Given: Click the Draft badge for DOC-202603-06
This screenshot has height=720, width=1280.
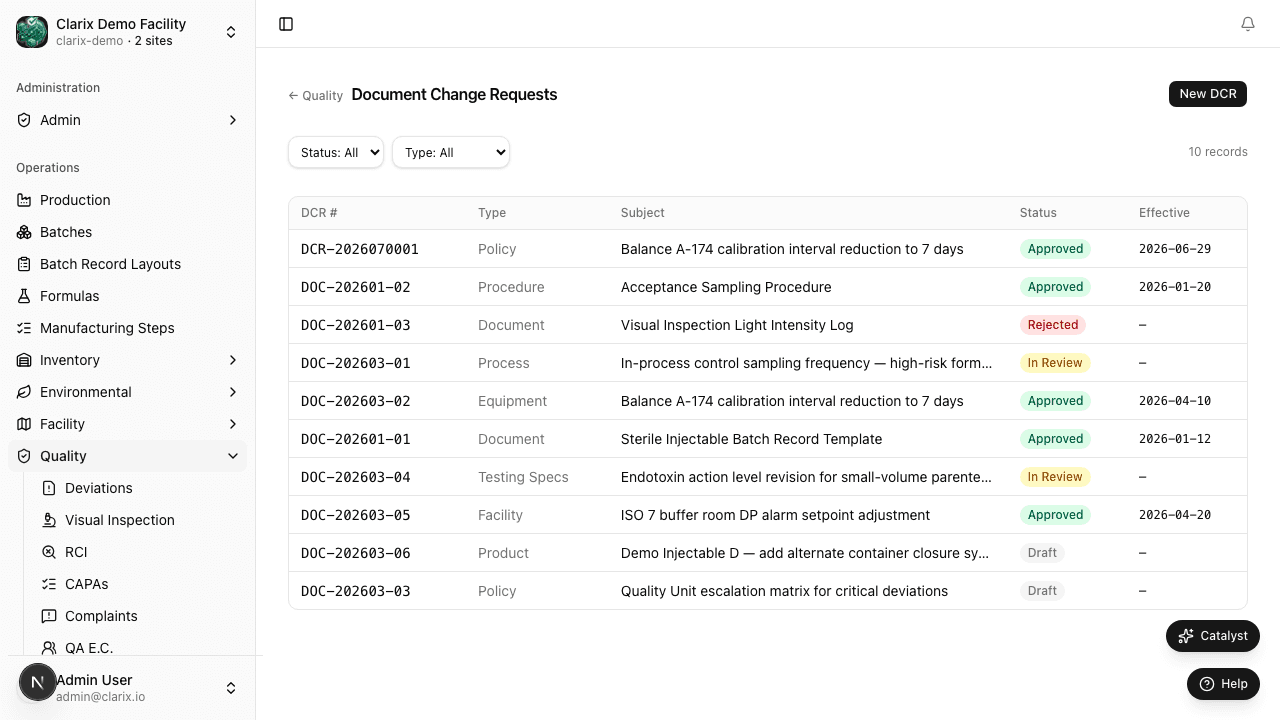Looking at the screenshot, I should pos(1042,553).
